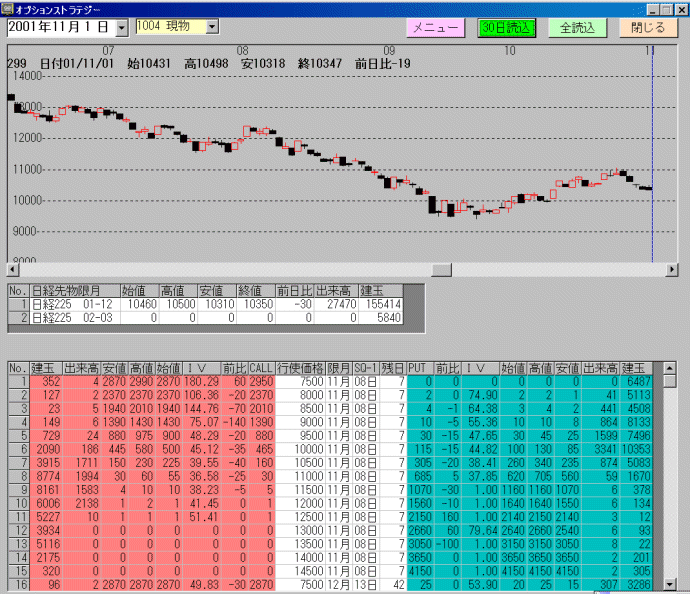The width and height of the screenshot is (690, 594).
Task: Click the SQ-1 column header
Action: (366, 368)
